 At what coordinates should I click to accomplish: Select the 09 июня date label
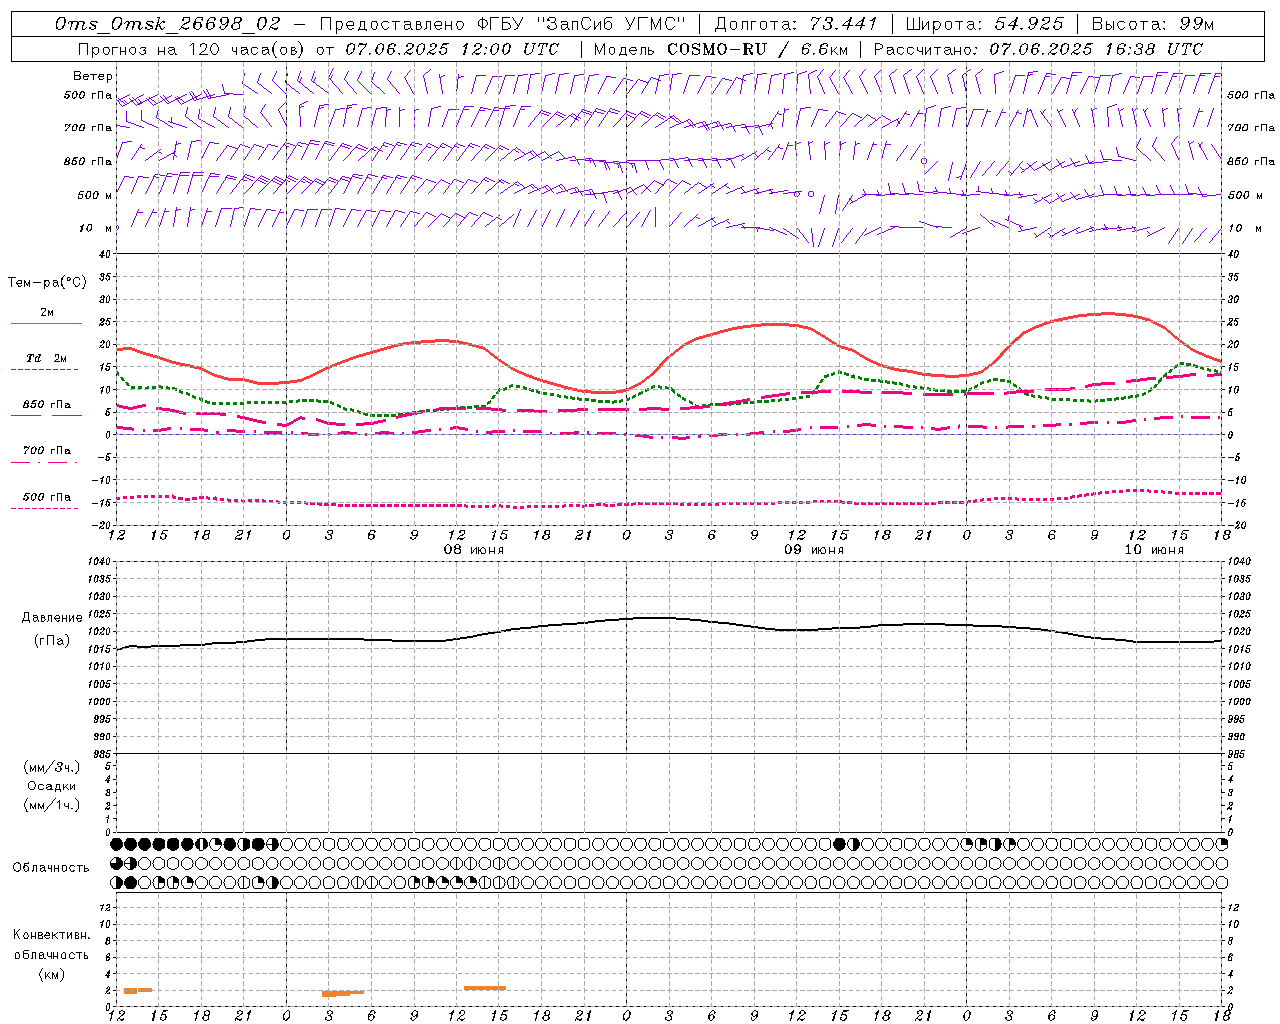click(813, 550)
